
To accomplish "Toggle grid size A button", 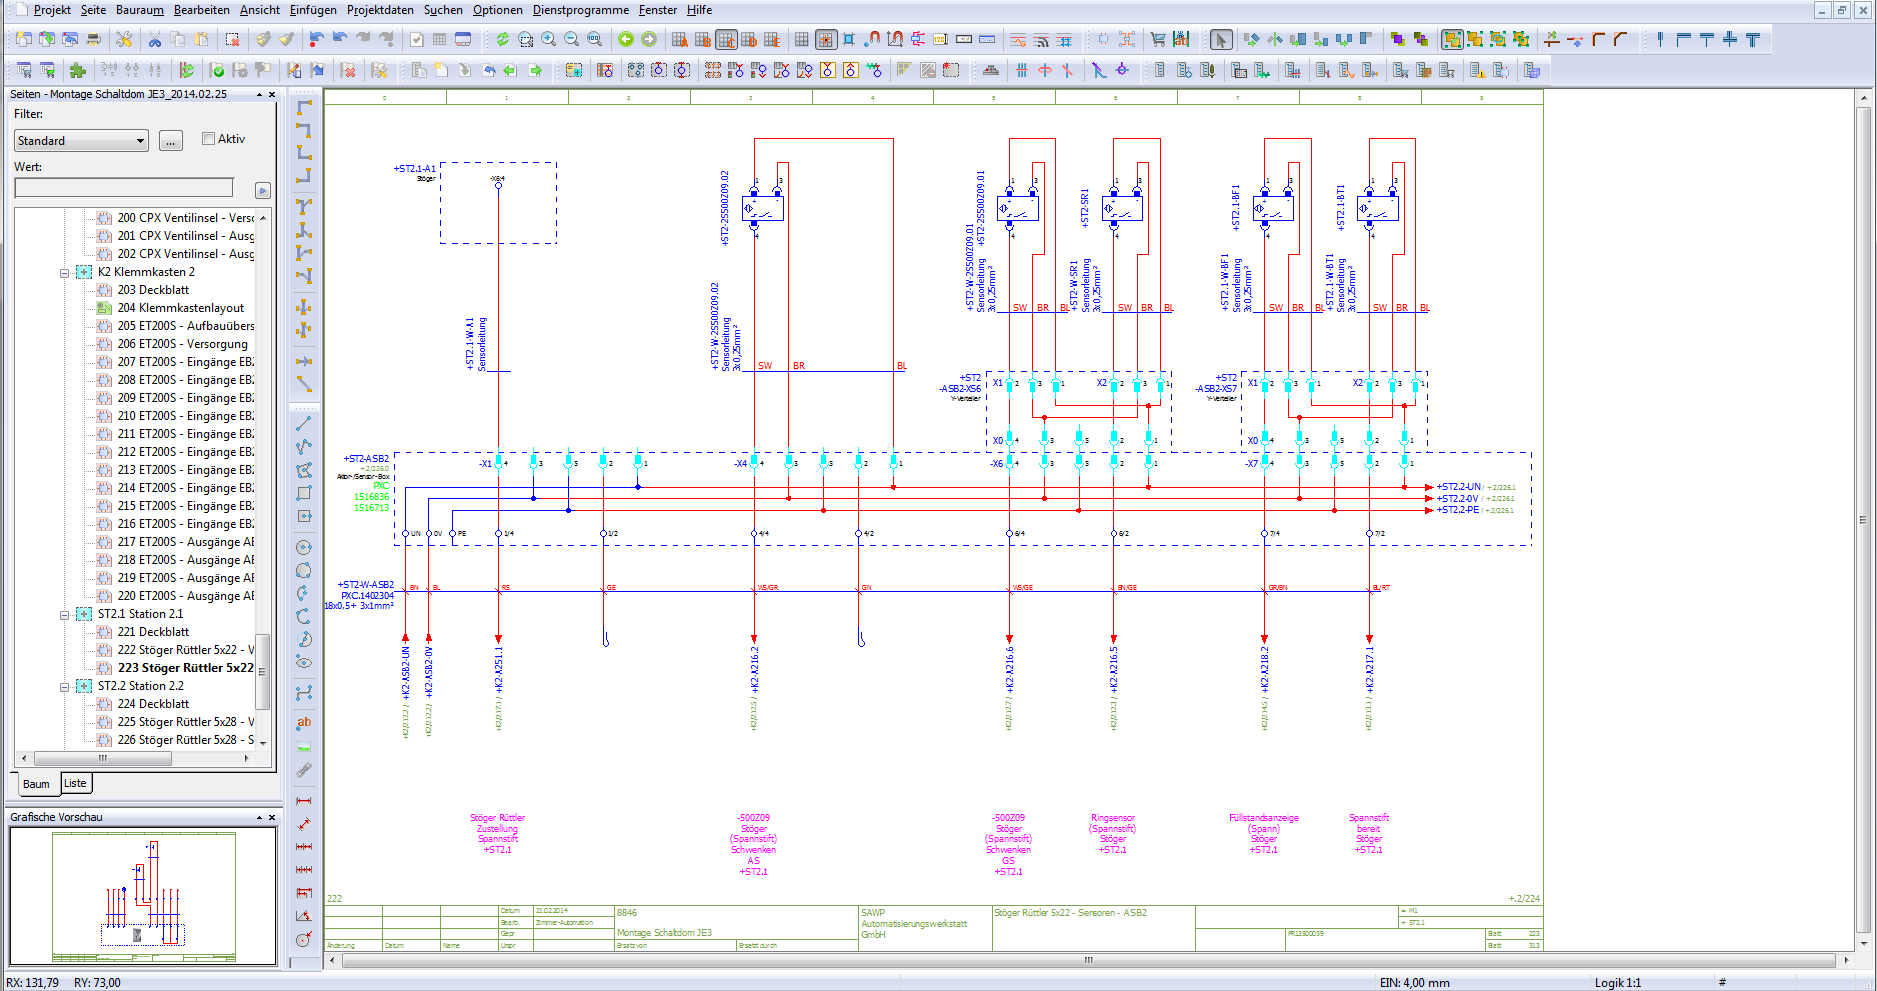I will 680,39.
